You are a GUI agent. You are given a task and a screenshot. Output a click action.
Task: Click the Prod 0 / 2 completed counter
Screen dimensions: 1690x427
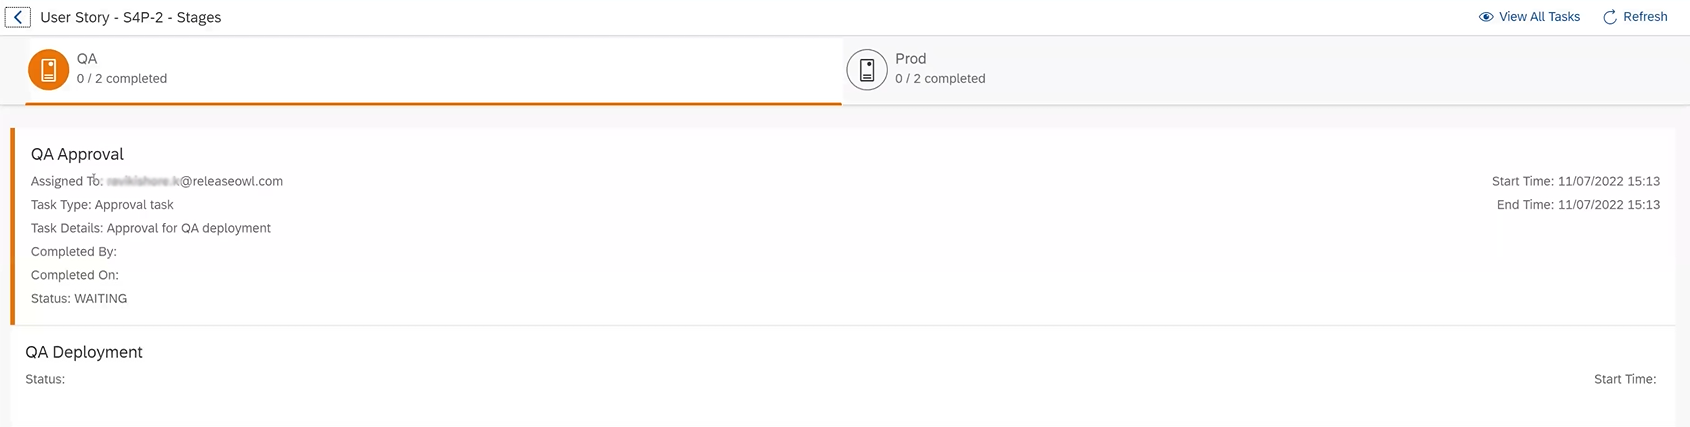[x=940, y=79]
